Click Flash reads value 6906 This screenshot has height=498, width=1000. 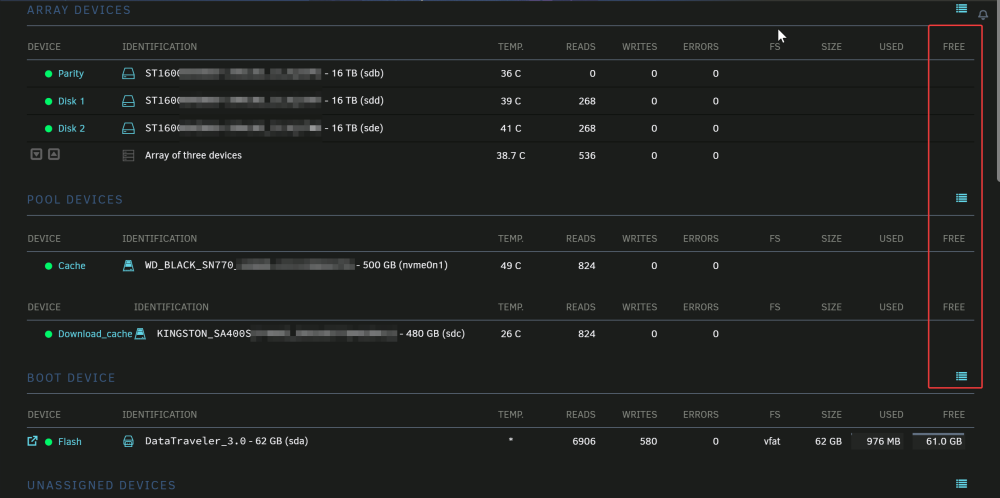[584, 442]
